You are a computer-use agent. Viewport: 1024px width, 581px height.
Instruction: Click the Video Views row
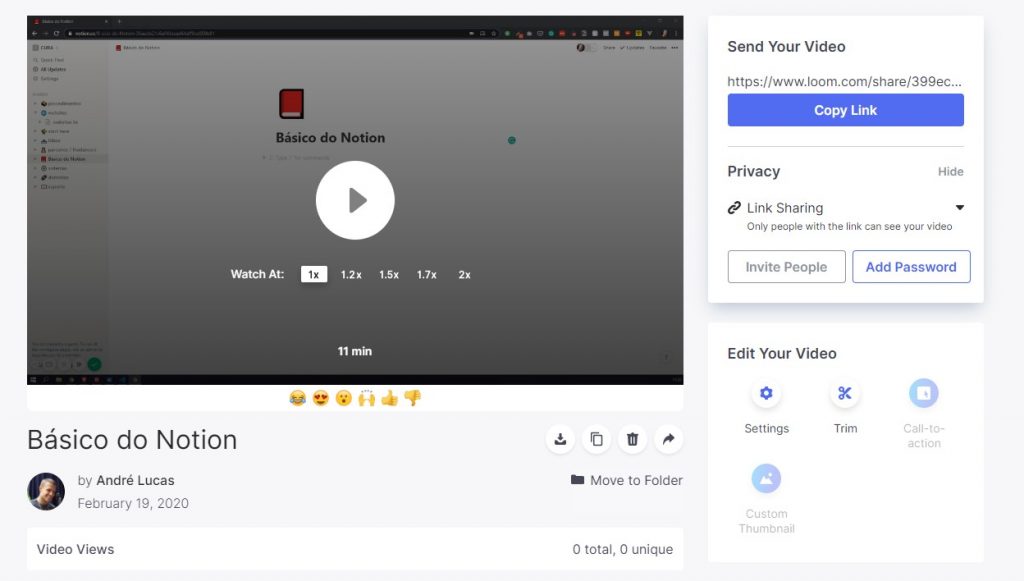[355, 549]
